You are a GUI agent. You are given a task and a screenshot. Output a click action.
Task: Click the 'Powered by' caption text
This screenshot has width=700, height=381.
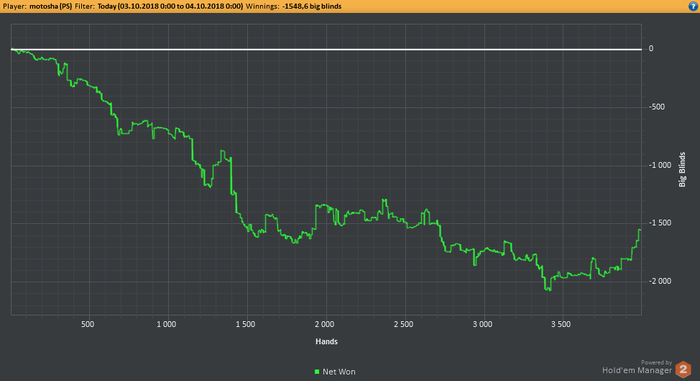(x=656, y=363)
